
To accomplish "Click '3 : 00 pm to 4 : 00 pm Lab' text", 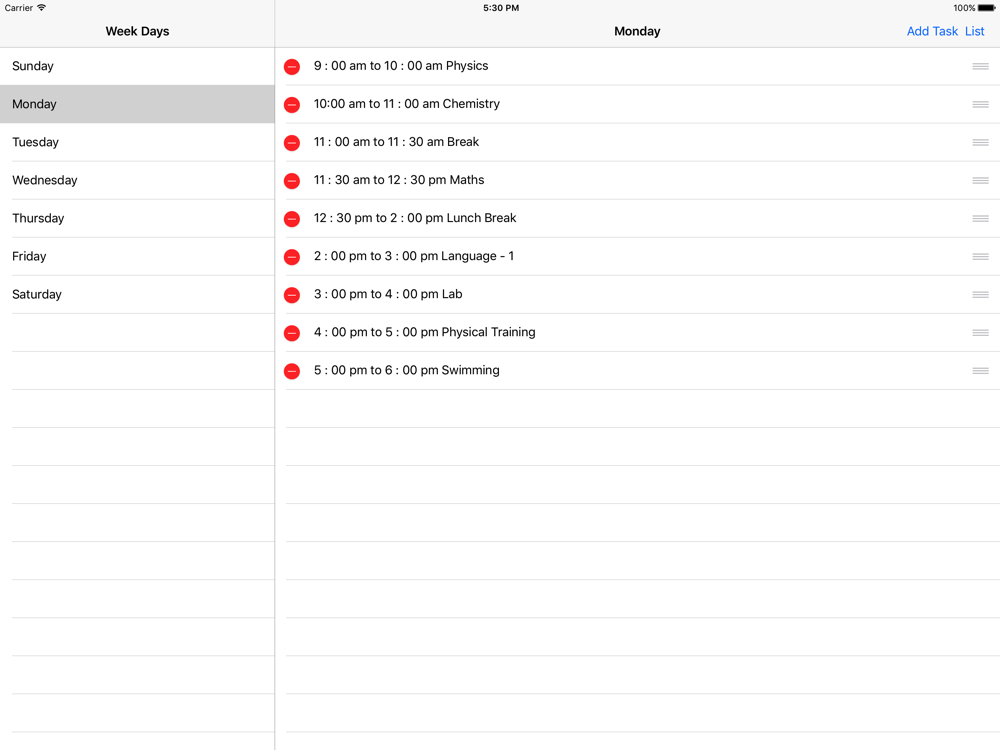I will click(x=388, y=294).
